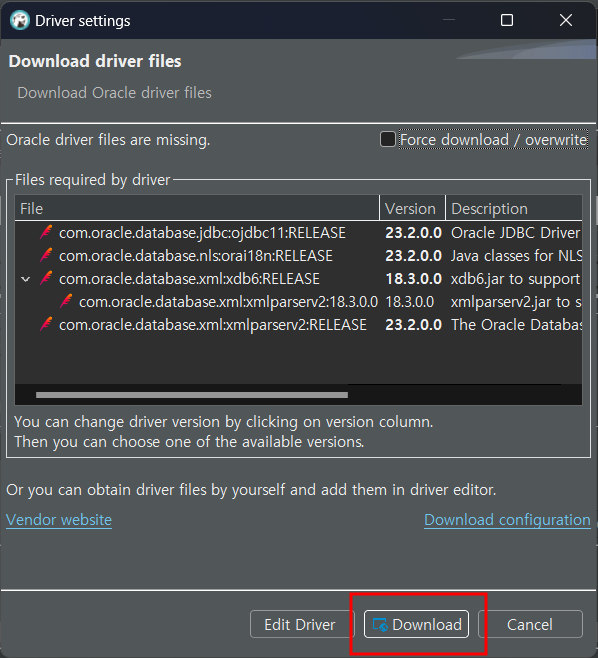Click the File column header
Image resolution: width=598 pixels, height=658 pixels.
click(x=197, y=209)
